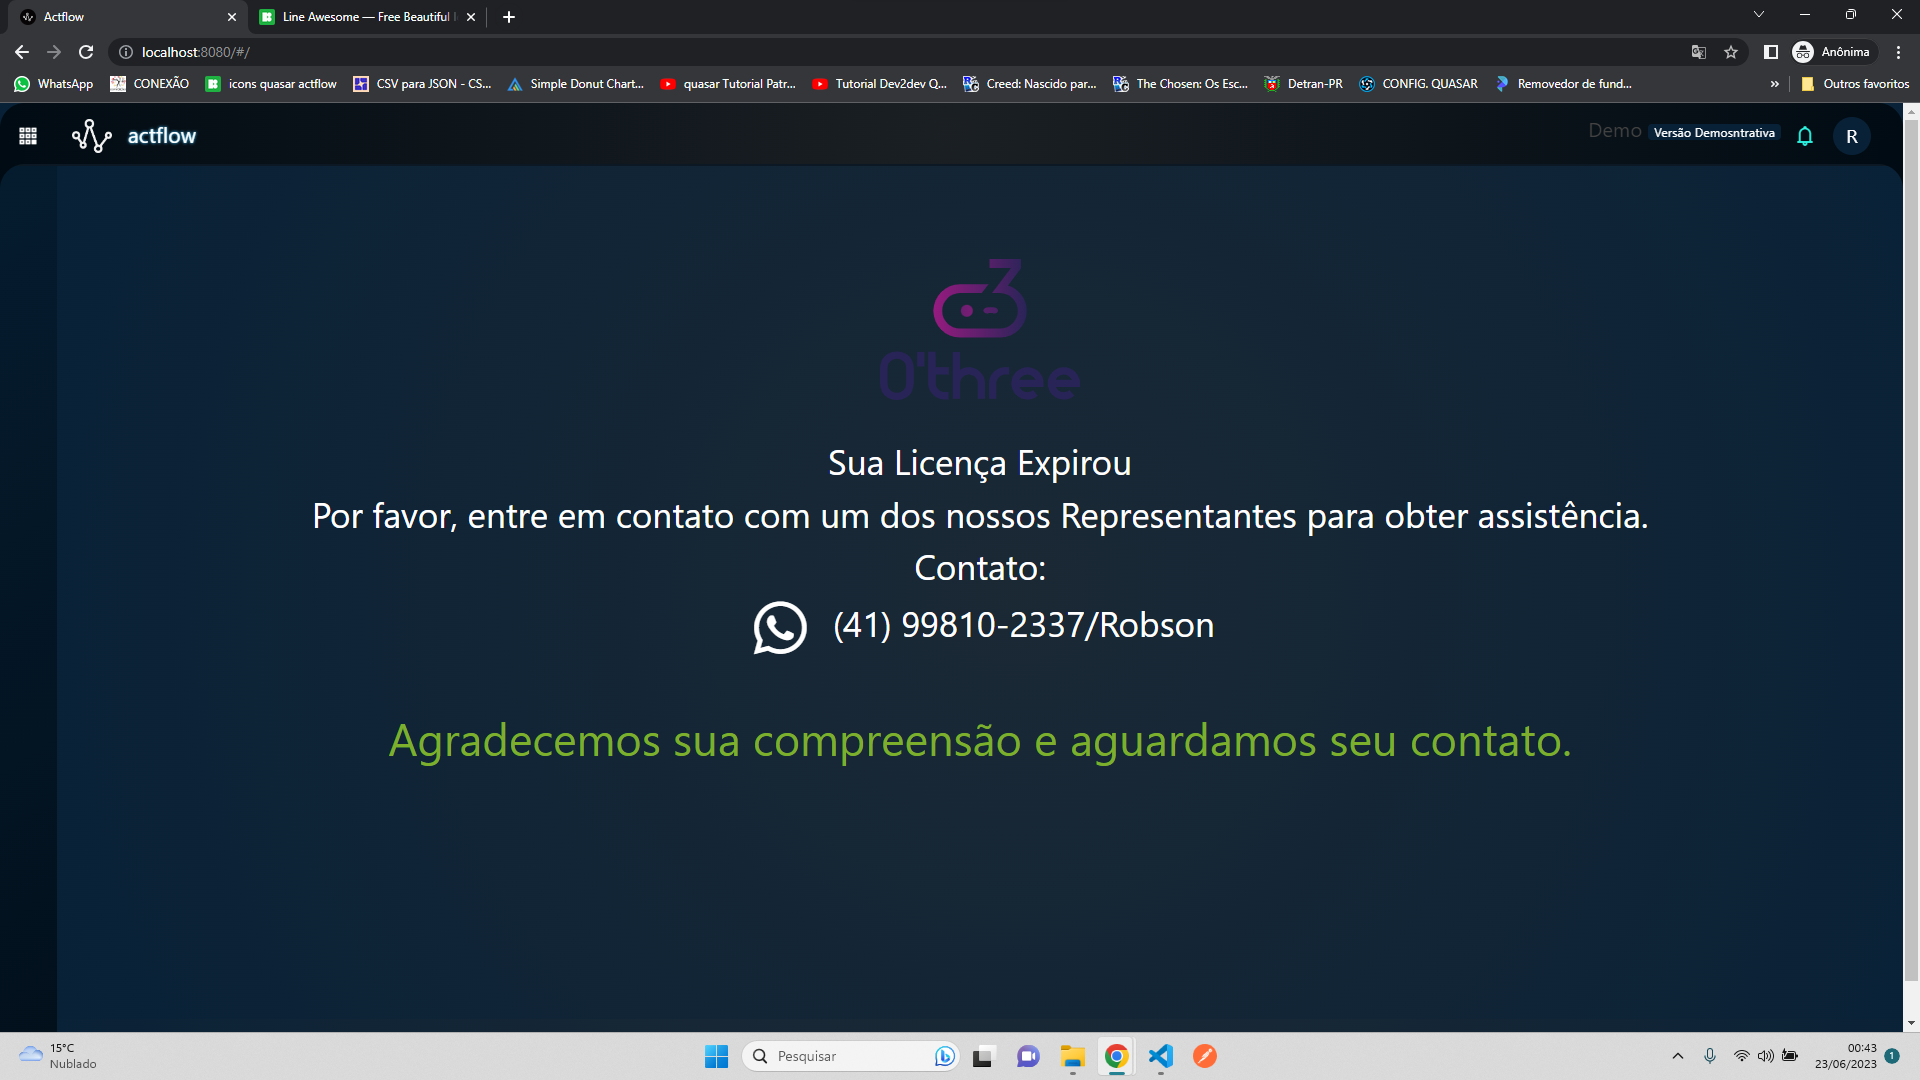1920x1080 pixels.
Task: Open the WhatsApp bookmark
Action: (x=54, y=84)
